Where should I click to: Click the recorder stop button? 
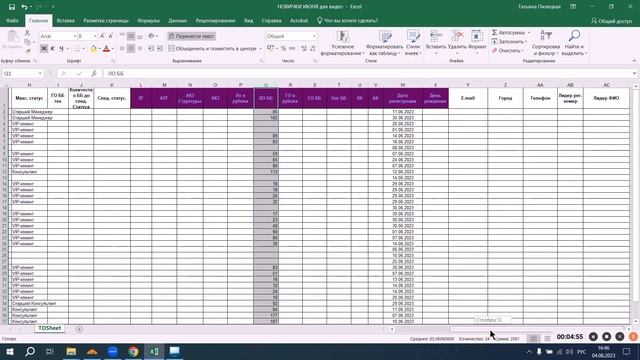click(x=607, y=336)
